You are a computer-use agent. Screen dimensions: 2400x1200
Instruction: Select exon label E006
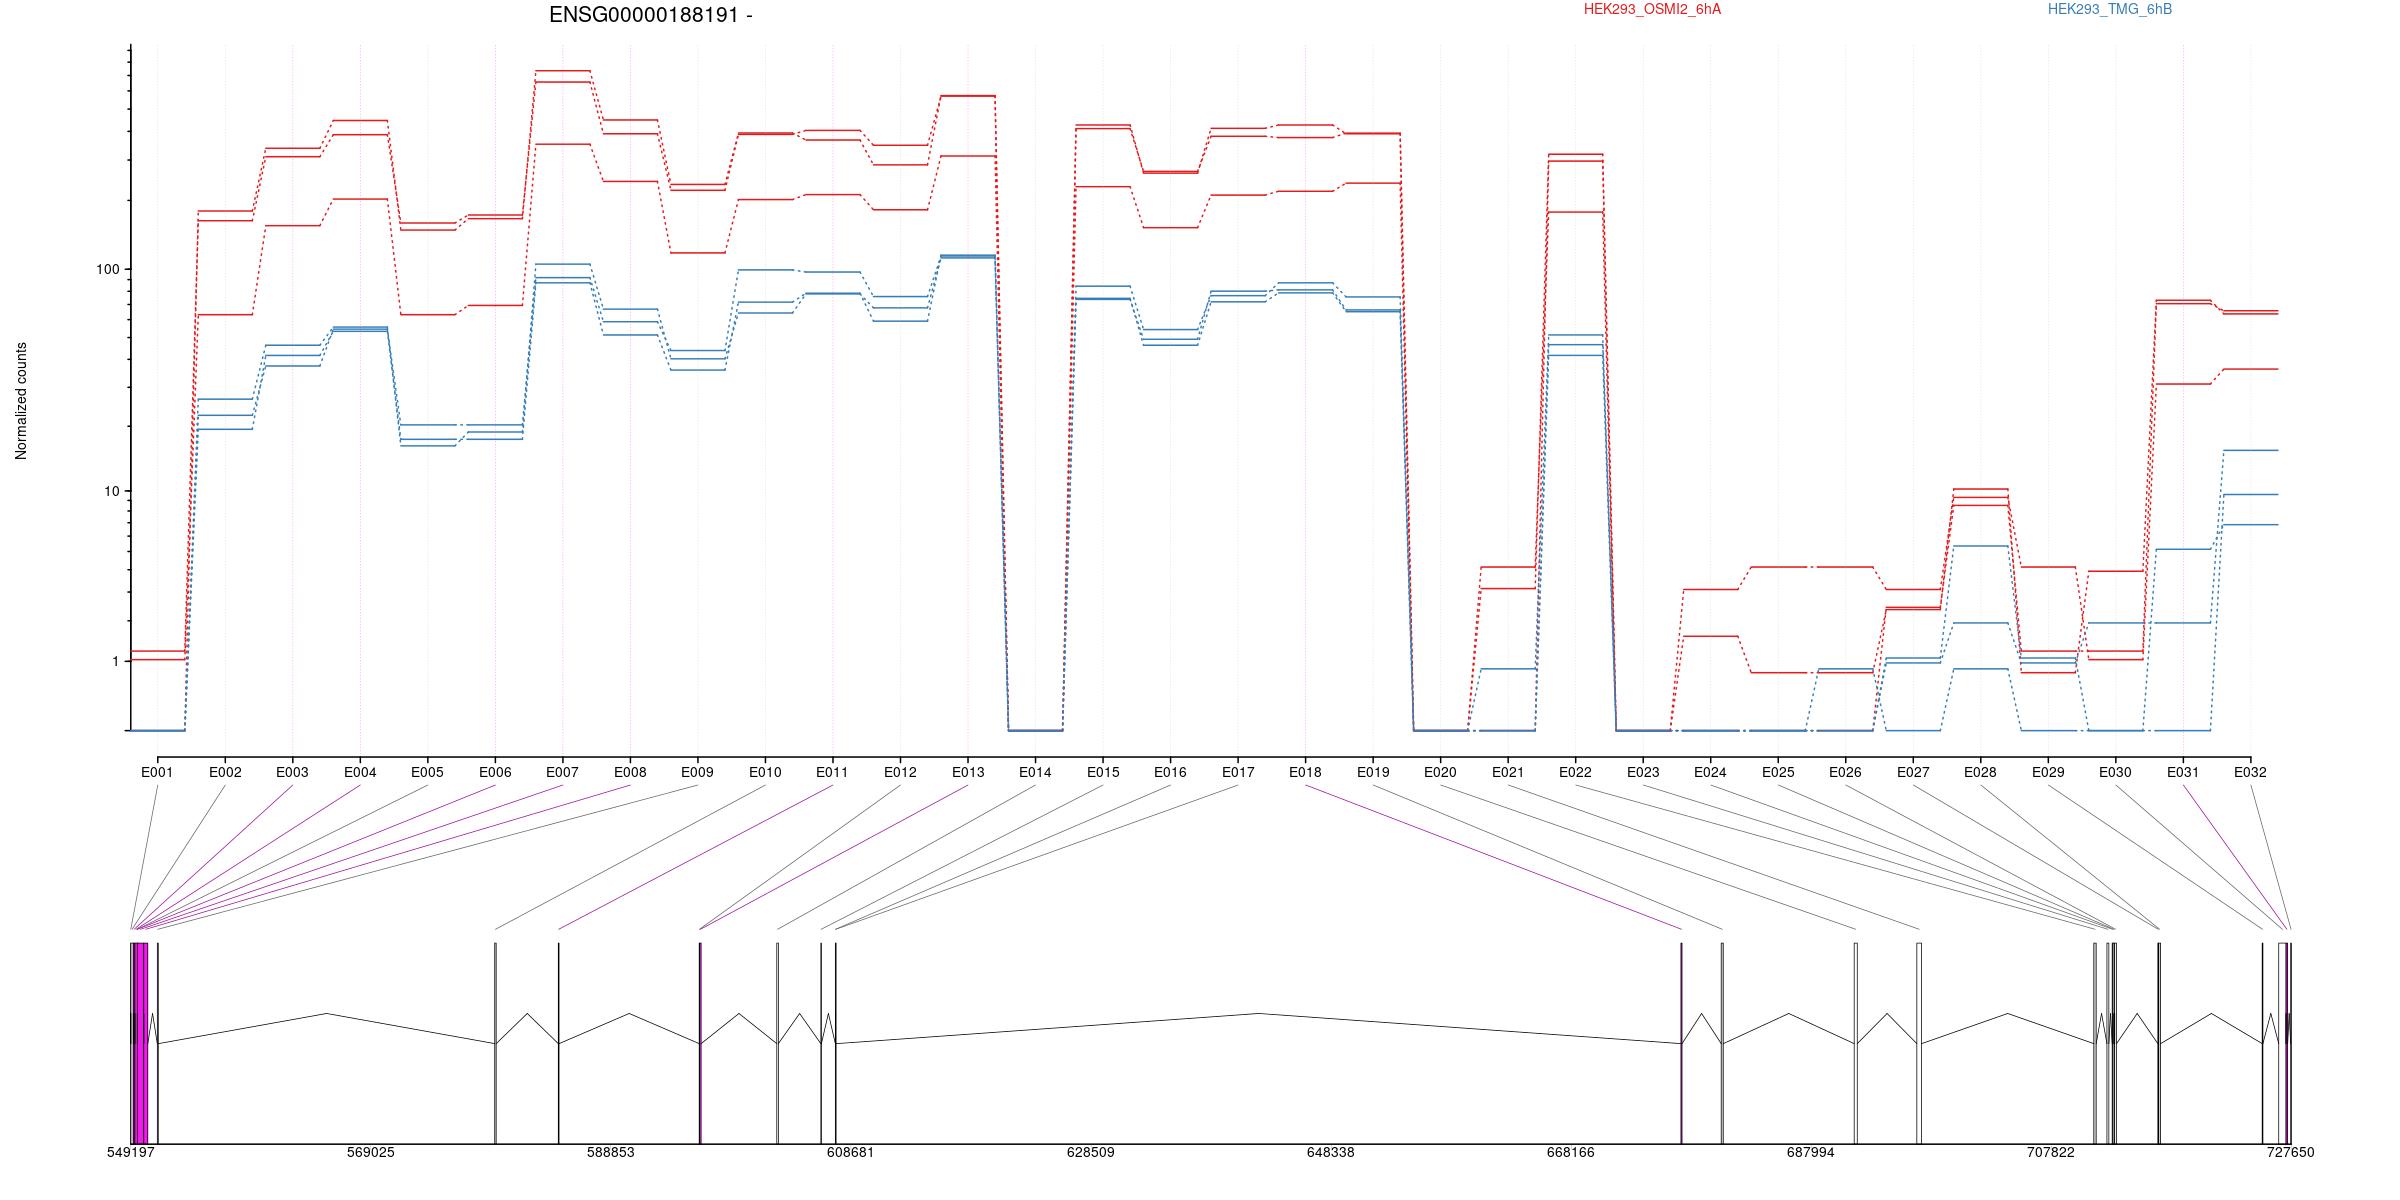495,772
